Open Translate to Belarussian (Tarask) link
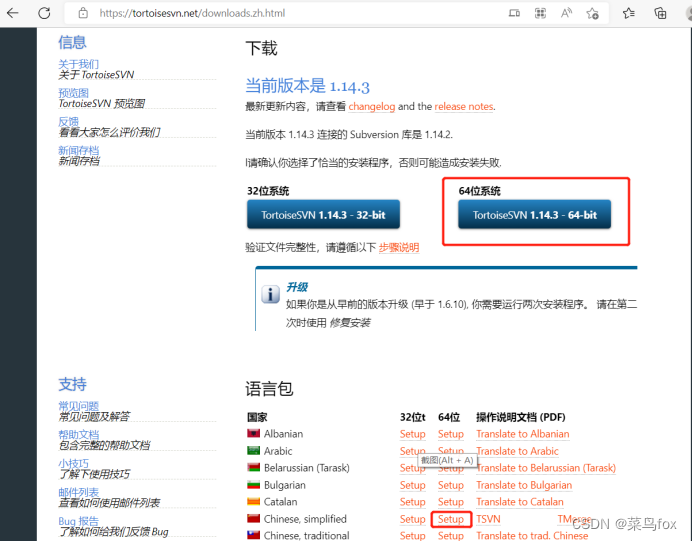 coord(546,468)
